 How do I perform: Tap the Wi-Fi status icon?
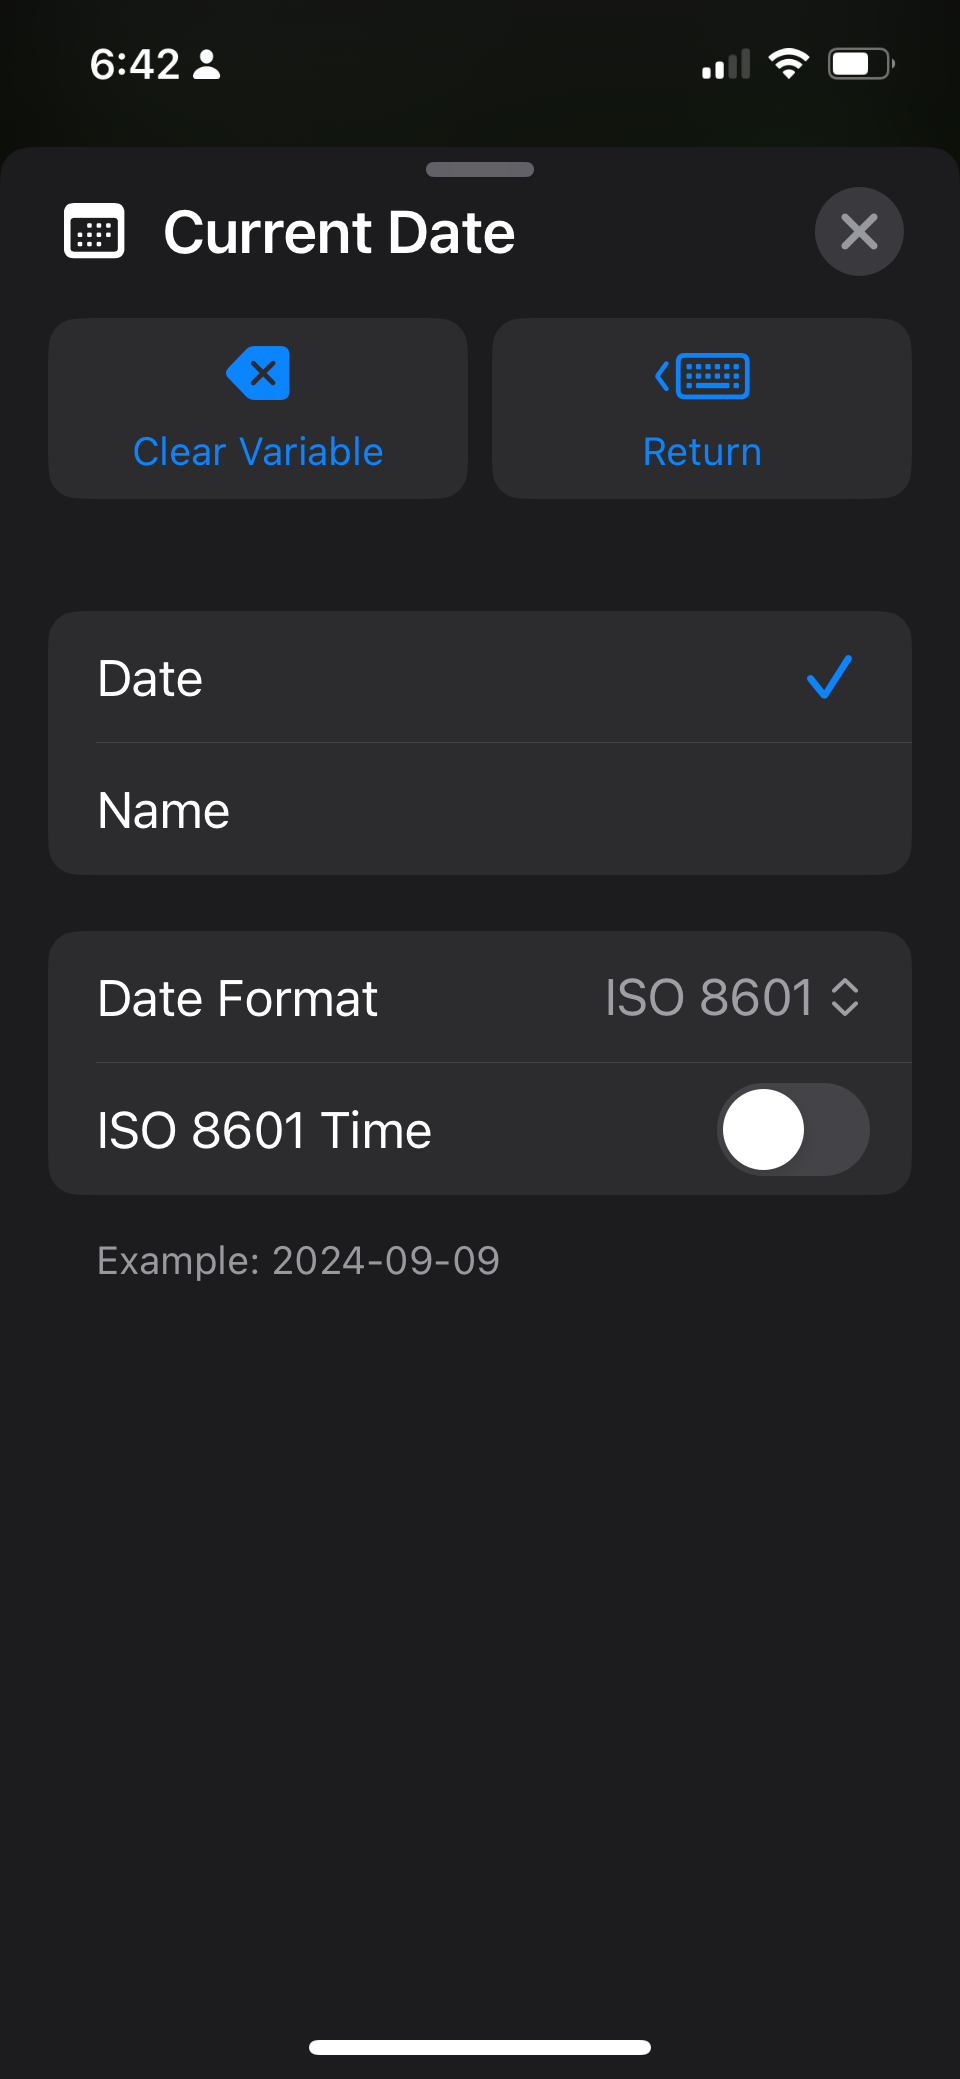(x=789, y=65)
